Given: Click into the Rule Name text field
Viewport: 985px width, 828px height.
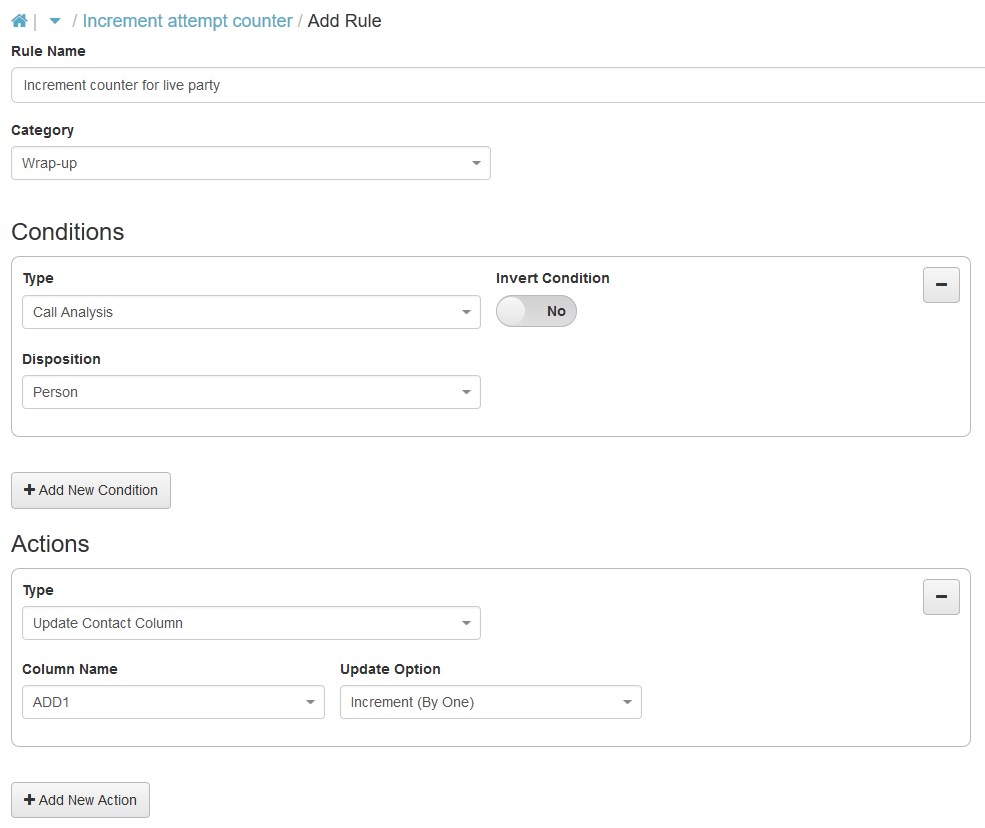Looking at the screenshot, I should point(497,85).
